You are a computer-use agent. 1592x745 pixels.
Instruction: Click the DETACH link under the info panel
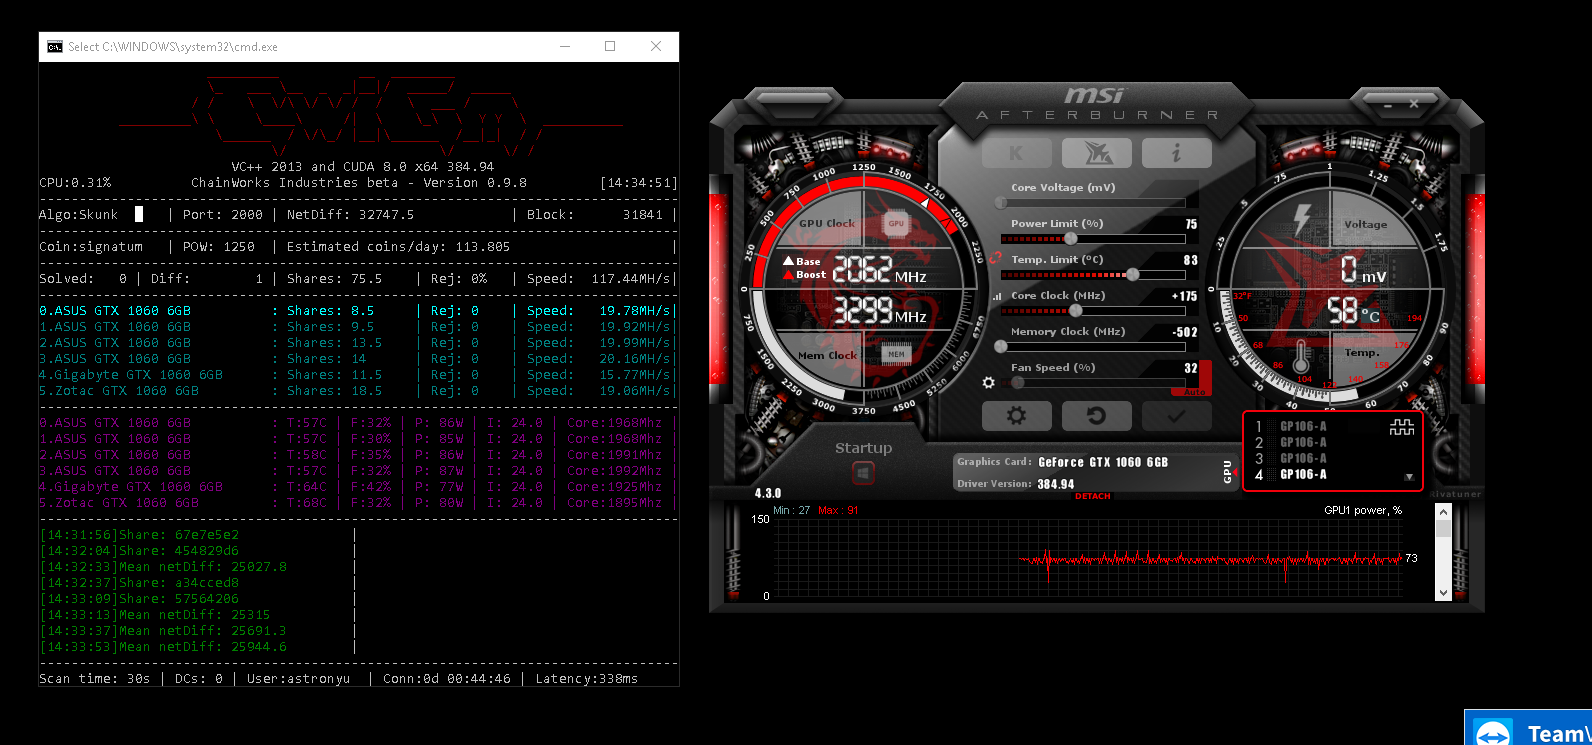click(x=1093, y=496)
